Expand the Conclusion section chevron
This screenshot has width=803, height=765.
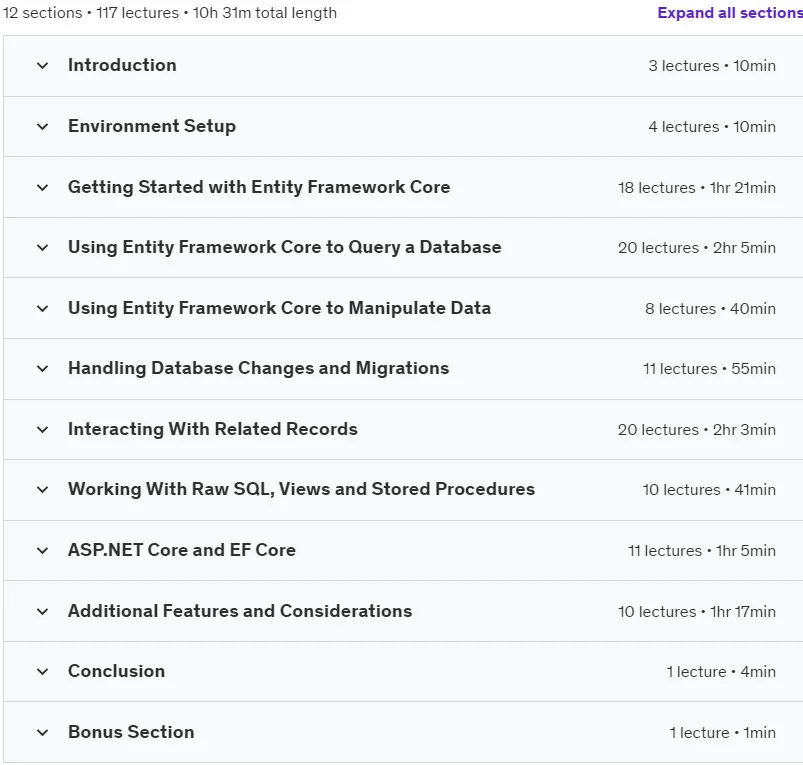click(43, 671)
